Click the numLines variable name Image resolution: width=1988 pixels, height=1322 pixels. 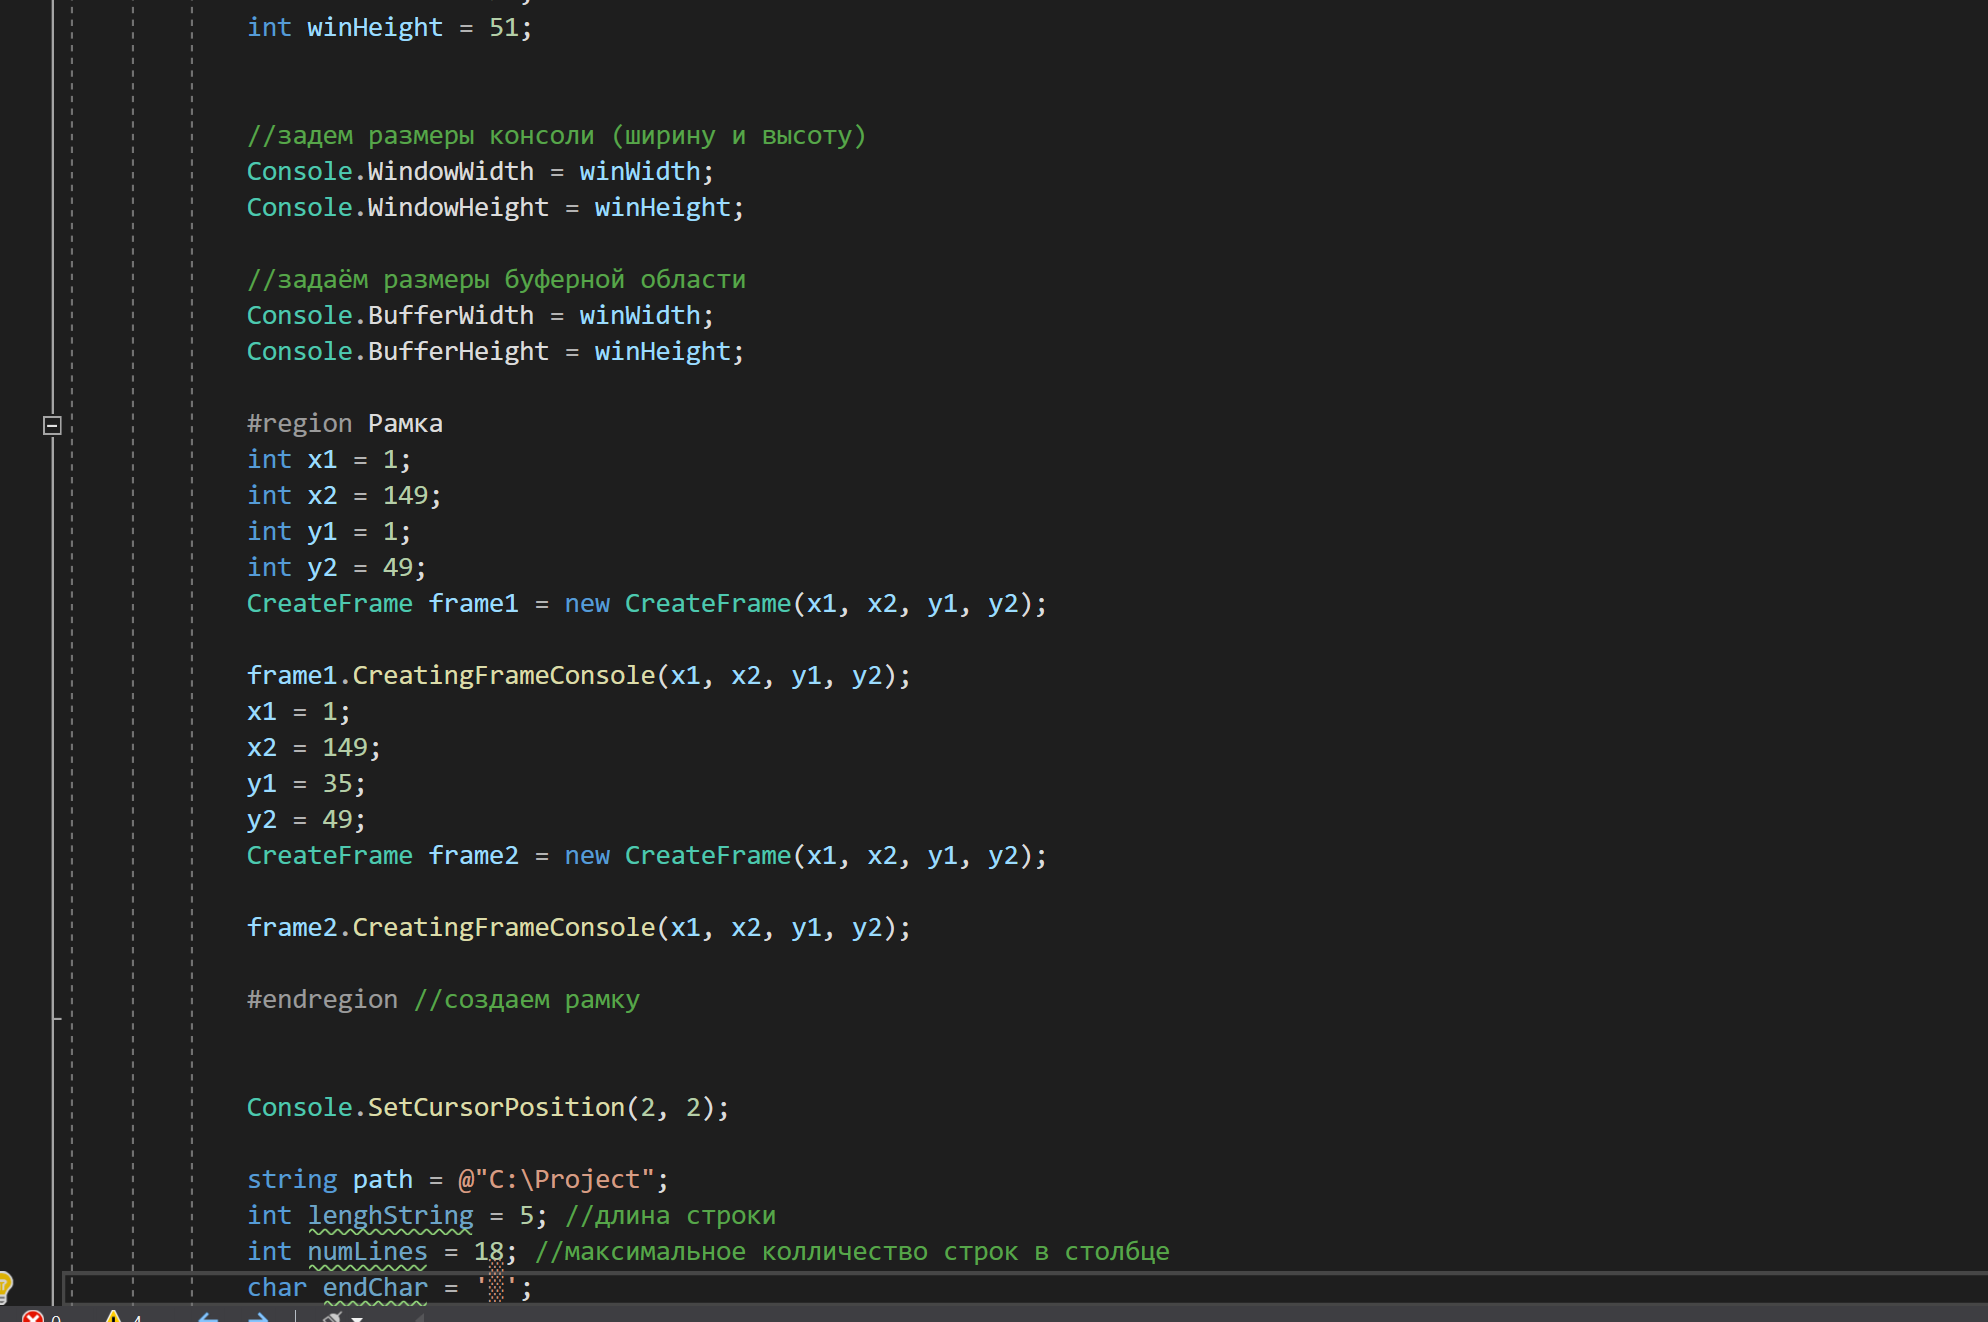click(x=367, y=1251)
